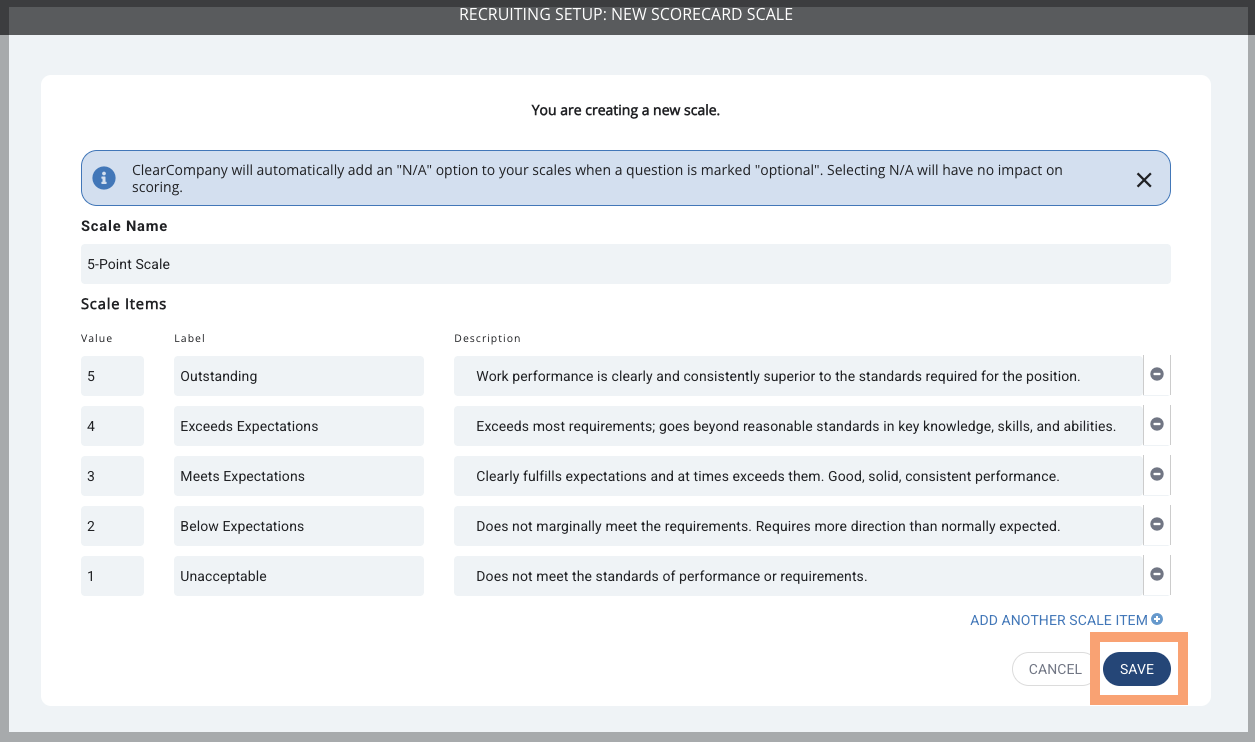
Task: Click the 'Description' column header
Action: point(487,338)
